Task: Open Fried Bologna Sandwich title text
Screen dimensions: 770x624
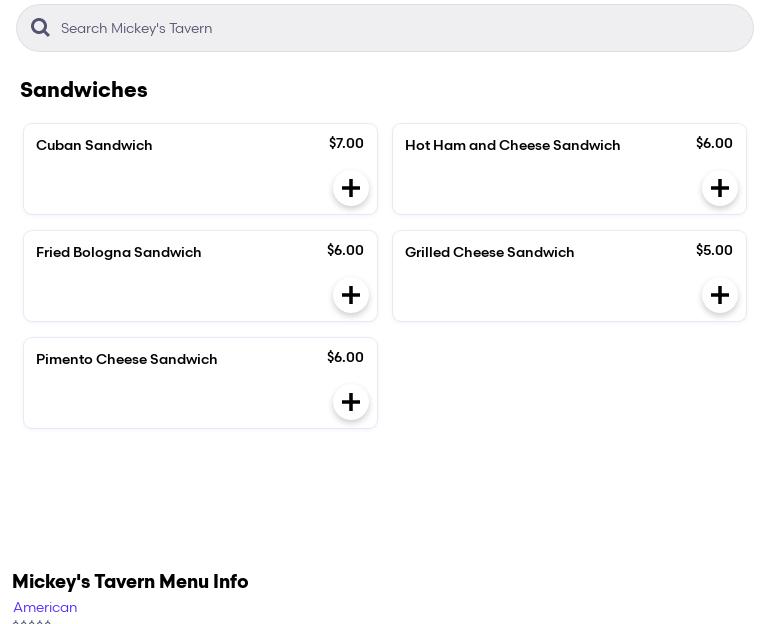Action: pos(119,252)
